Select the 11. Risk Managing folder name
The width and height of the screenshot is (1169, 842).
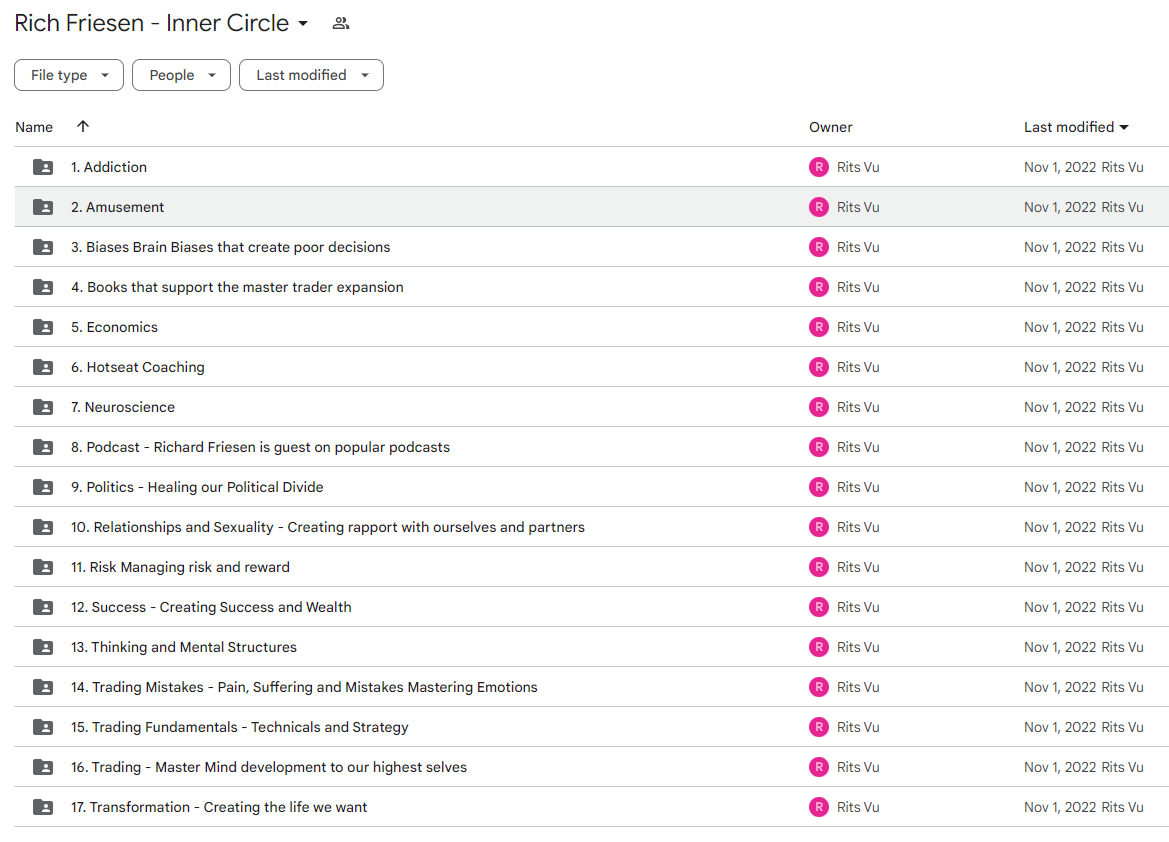[x=180, y=568]
